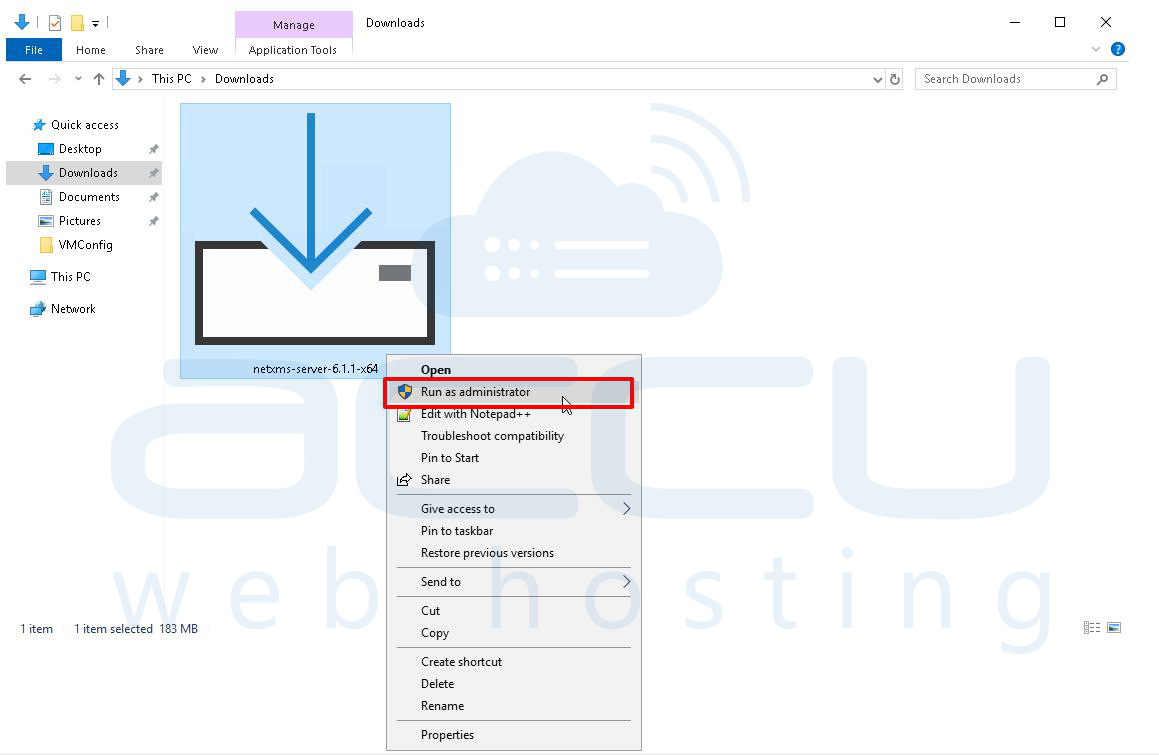Expand the Give access to submenu

[514, 509]
